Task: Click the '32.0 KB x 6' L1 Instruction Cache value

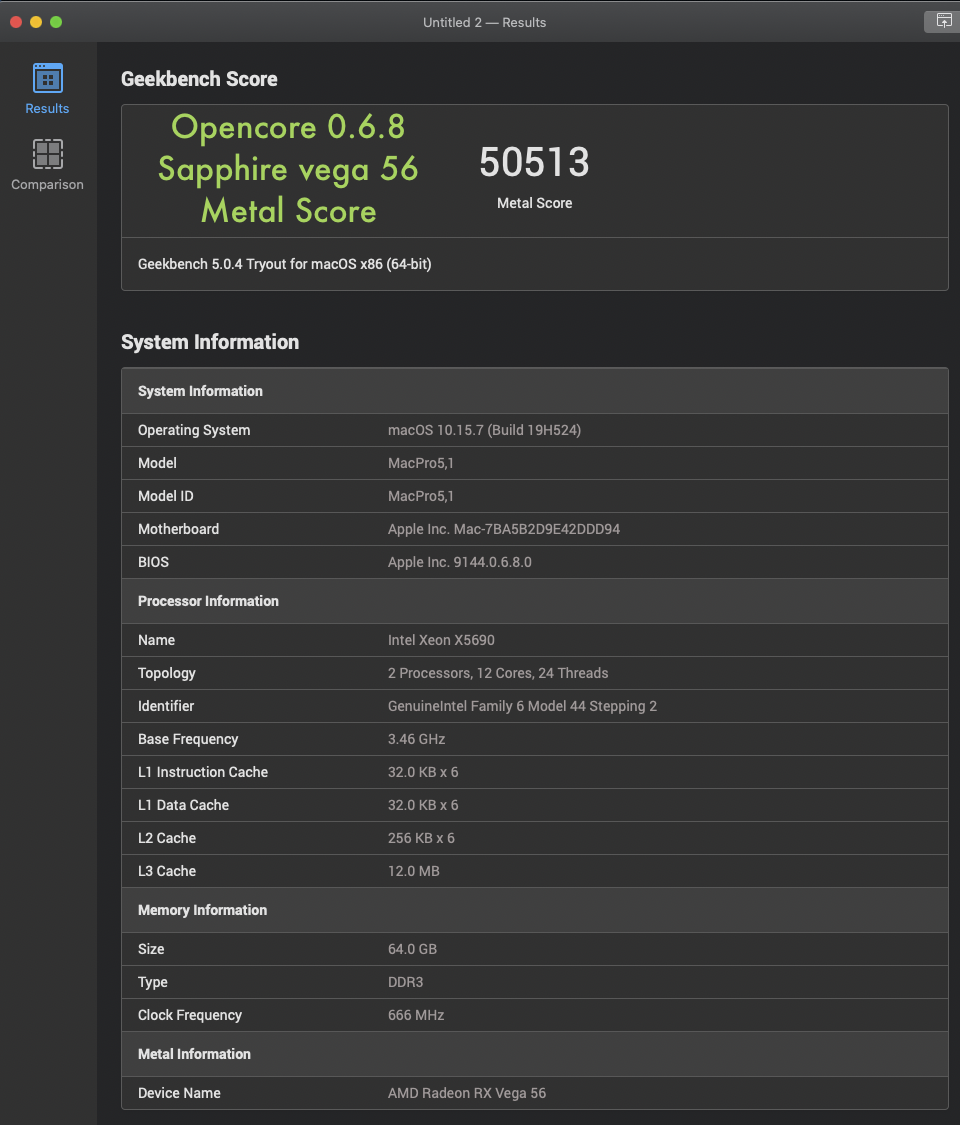Action: [x=423, y=772]
